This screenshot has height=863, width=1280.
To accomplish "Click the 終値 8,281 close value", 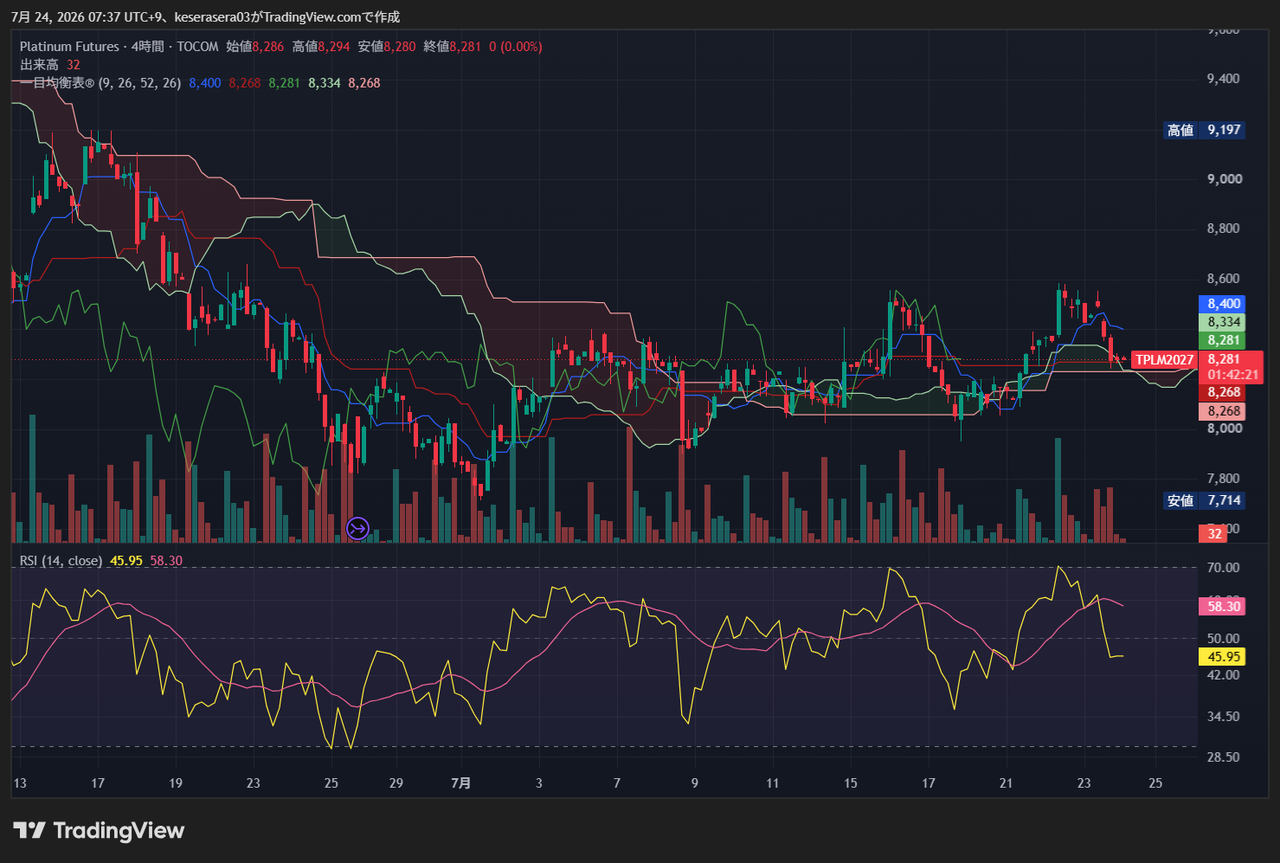I will click(x=453, y=46).
